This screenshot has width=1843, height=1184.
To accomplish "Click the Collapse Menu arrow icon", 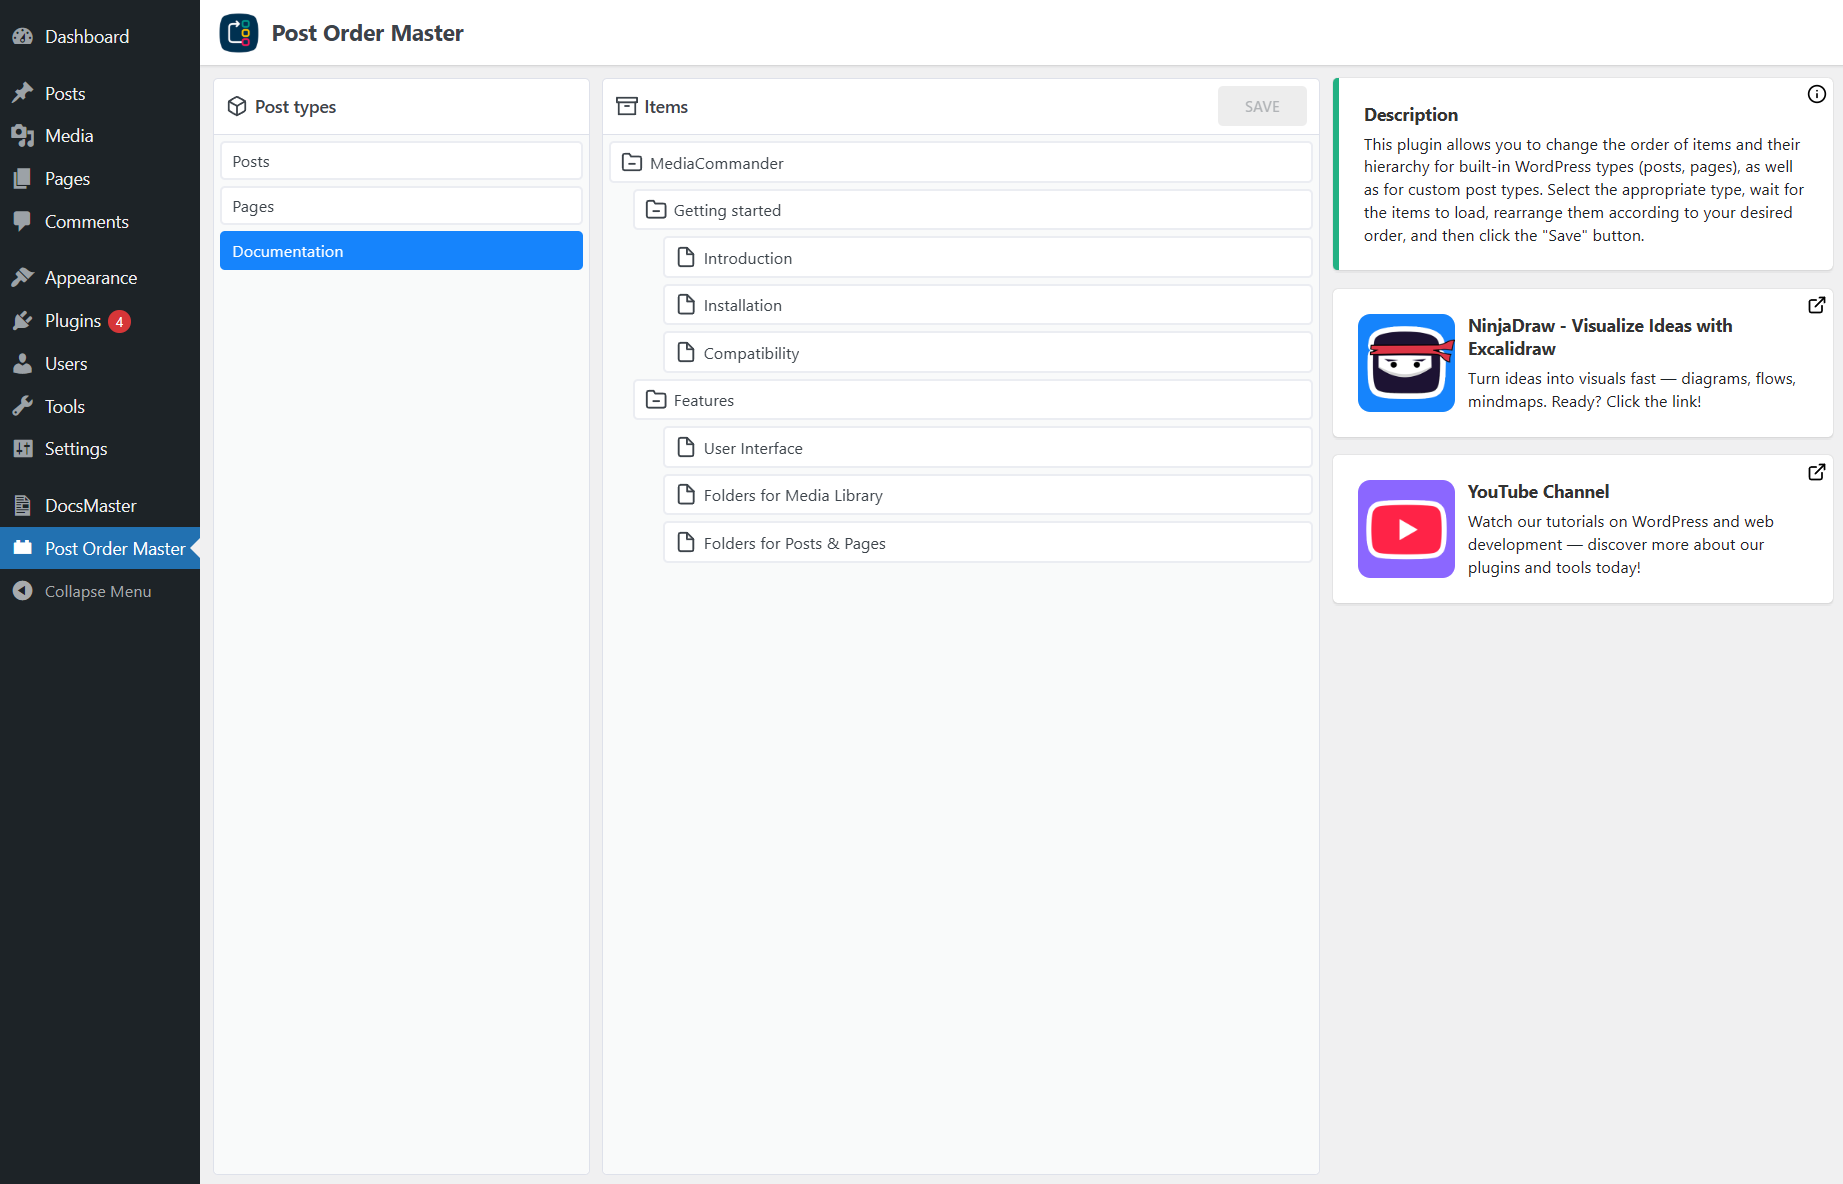I will coord(23,591).
